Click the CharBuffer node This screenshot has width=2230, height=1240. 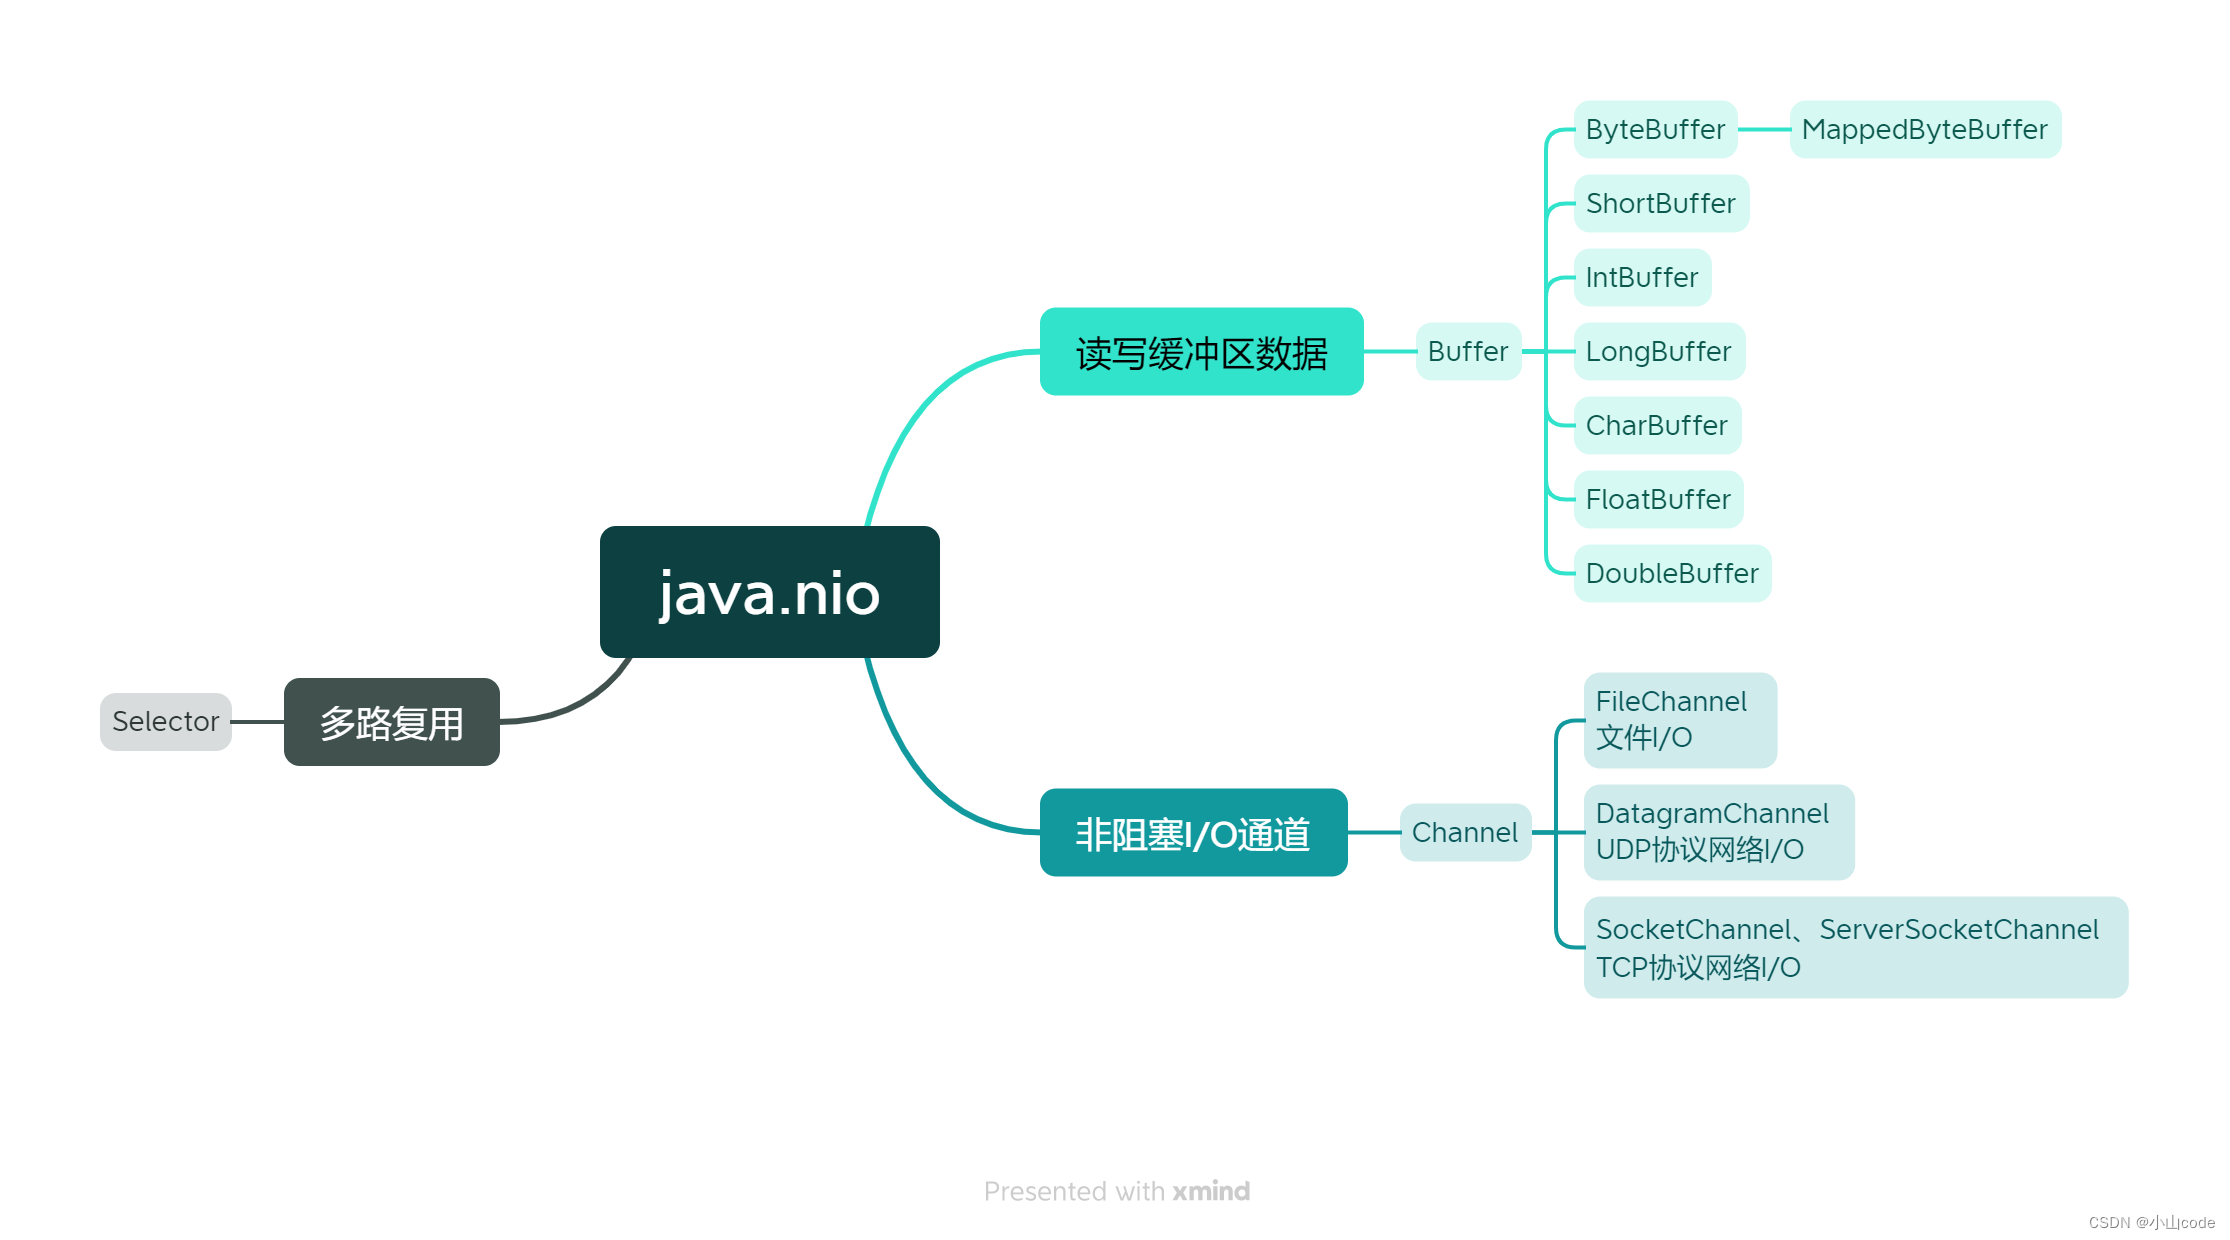point(1656,425)
